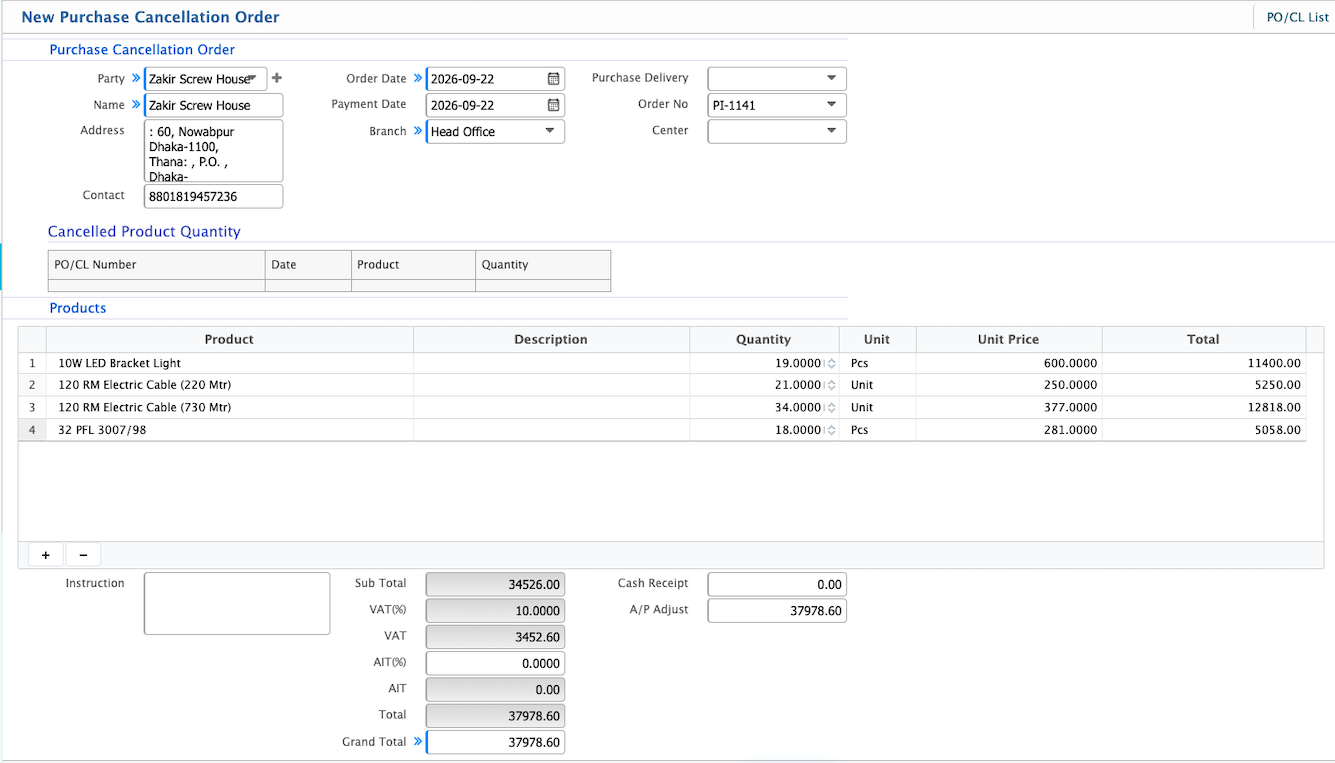Adjust quantity stepper for 32 PFL 3007/98
Viewport: 1335px width, 763px height.
tap(831, 430)
